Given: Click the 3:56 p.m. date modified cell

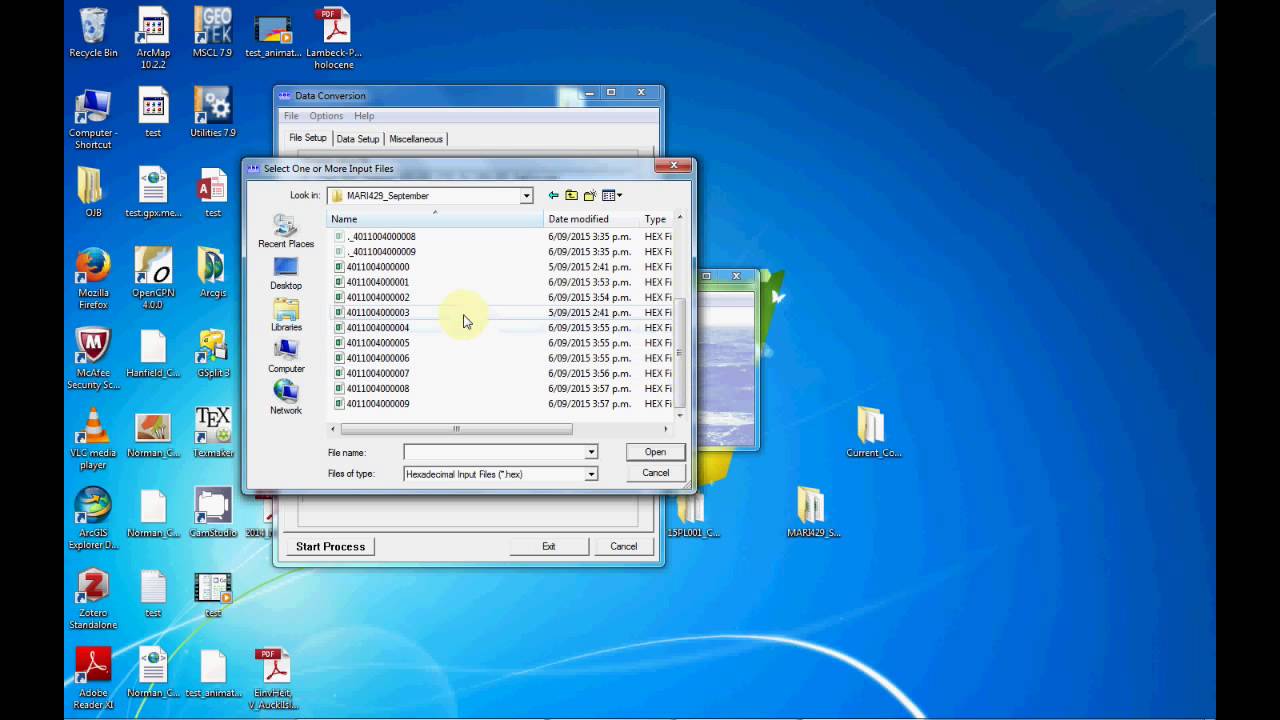Looking at the screenshot, I should [589, 373].
